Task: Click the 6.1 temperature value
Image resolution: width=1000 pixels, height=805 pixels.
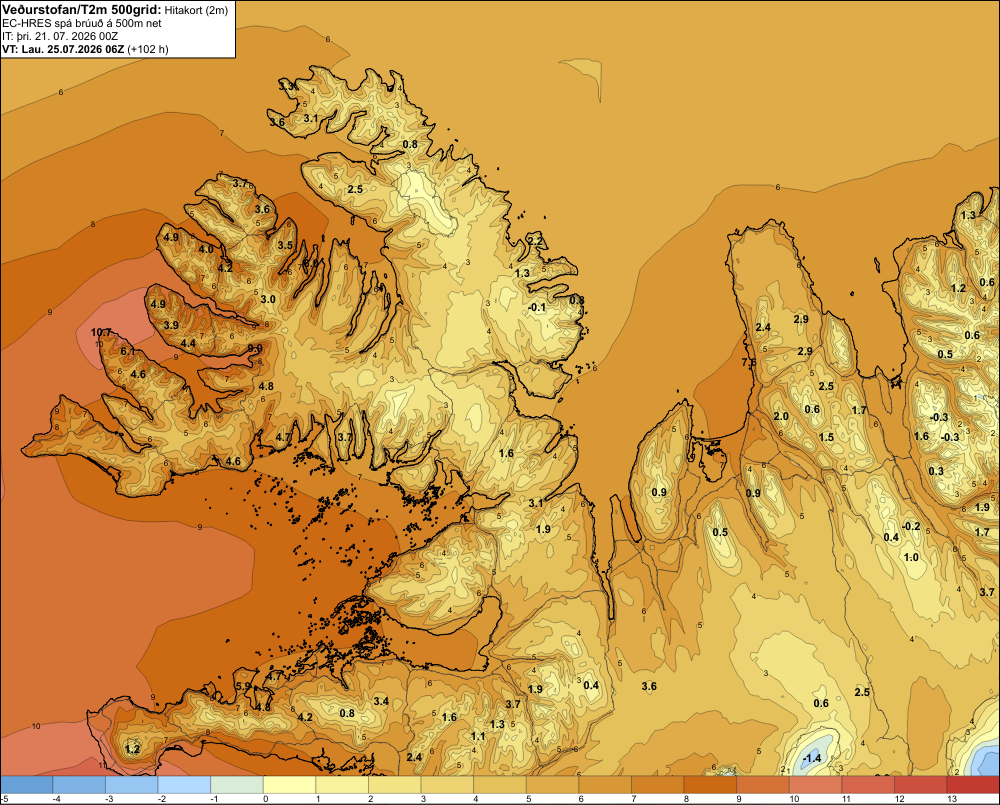Action: click(128, 351)
